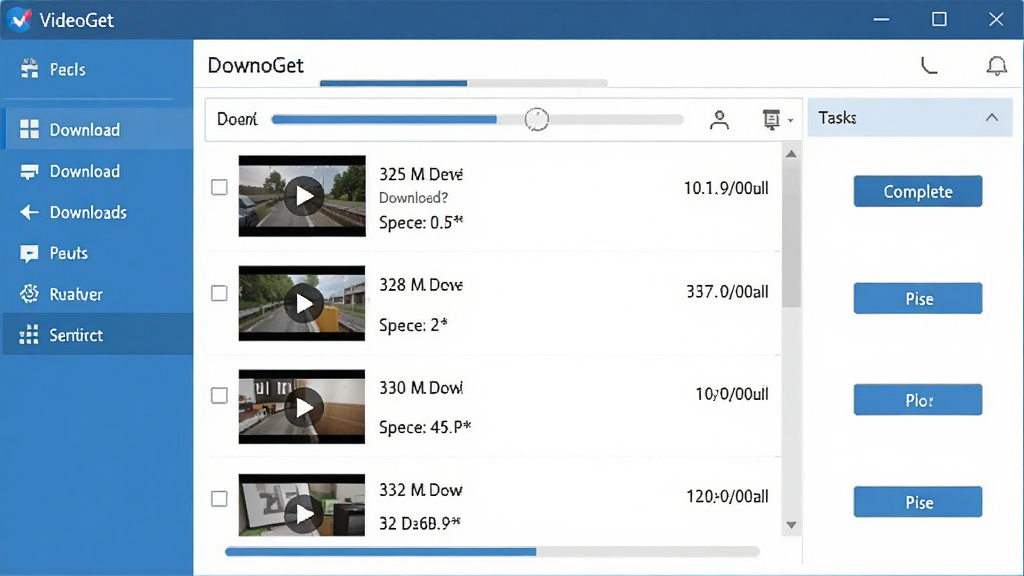
Task: Click the DownoGet header progress bar
Action: pos(464,83)
